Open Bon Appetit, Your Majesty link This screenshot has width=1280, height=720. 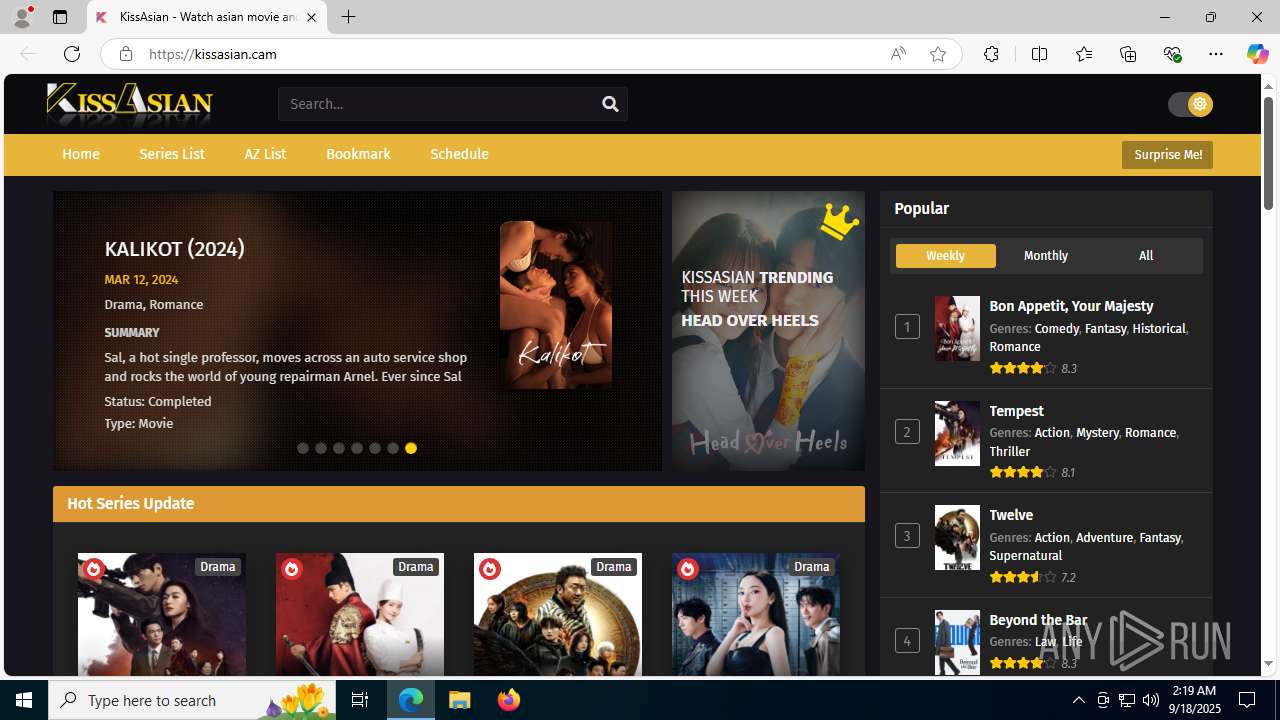click(x=1071, y=306)
